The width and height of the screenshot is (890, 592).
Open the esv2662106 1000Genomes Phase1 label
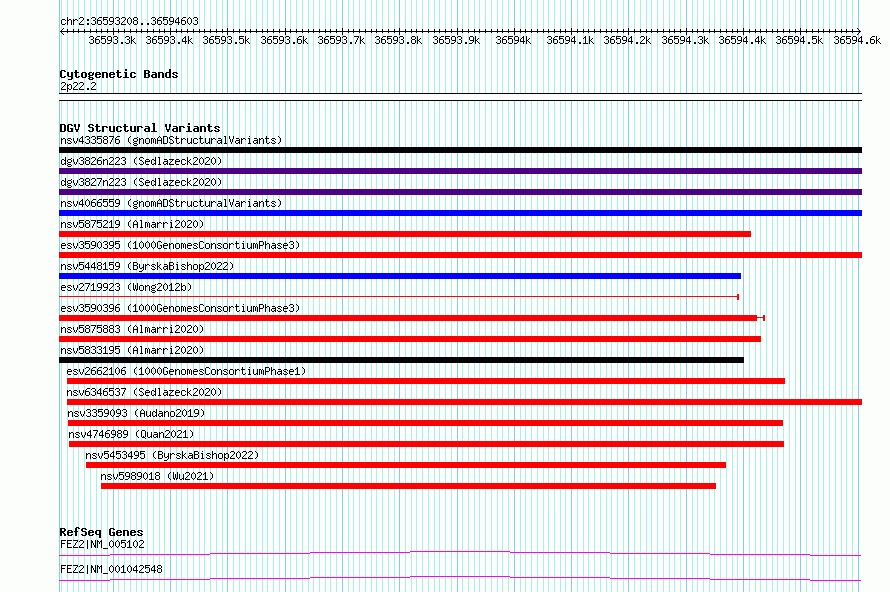point(186,371)
